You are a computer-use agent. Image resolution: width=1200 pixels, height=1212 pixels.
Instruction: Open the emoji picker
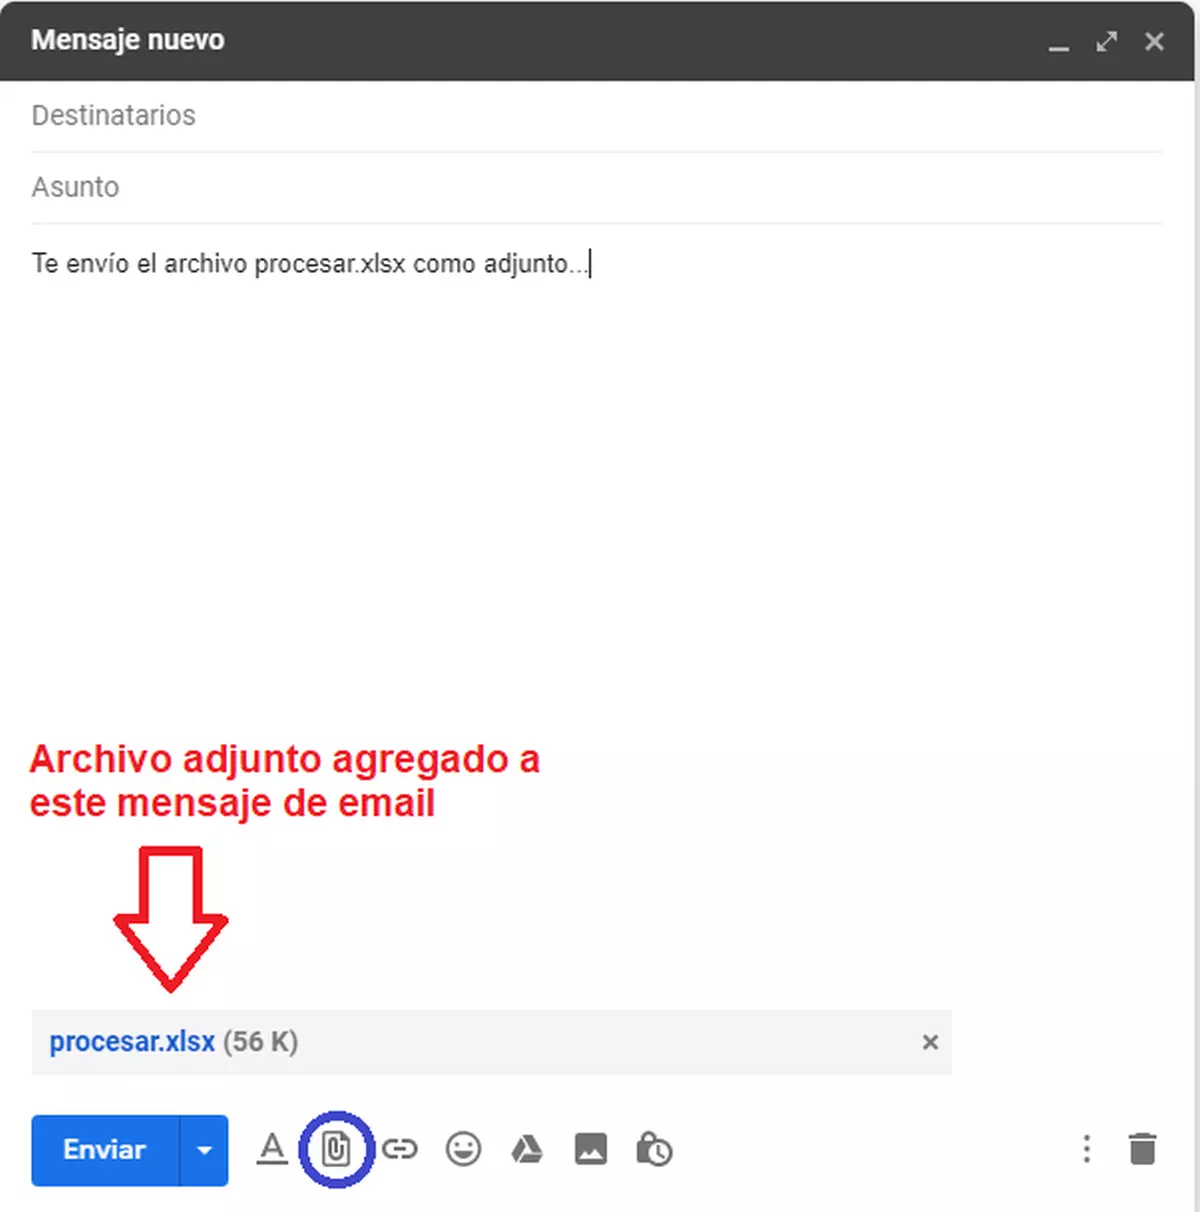tap(464, 1149)
